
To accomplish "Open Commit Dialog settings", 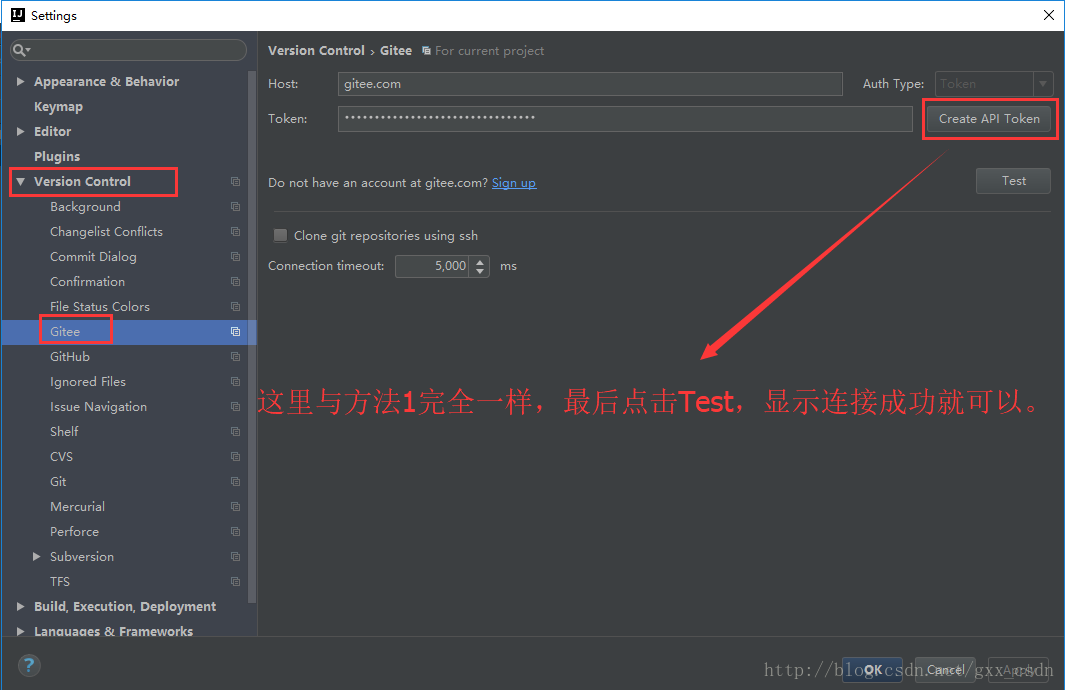I will click(93, 257).
